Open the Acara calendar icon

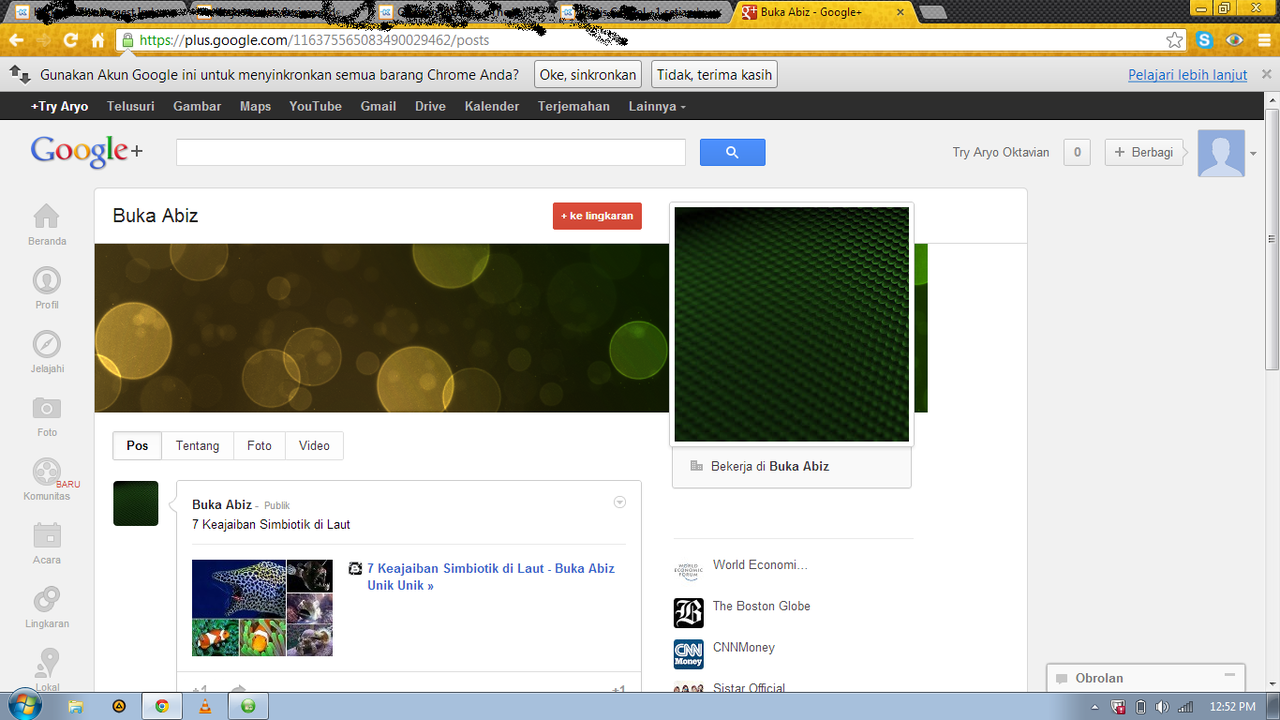46,536
